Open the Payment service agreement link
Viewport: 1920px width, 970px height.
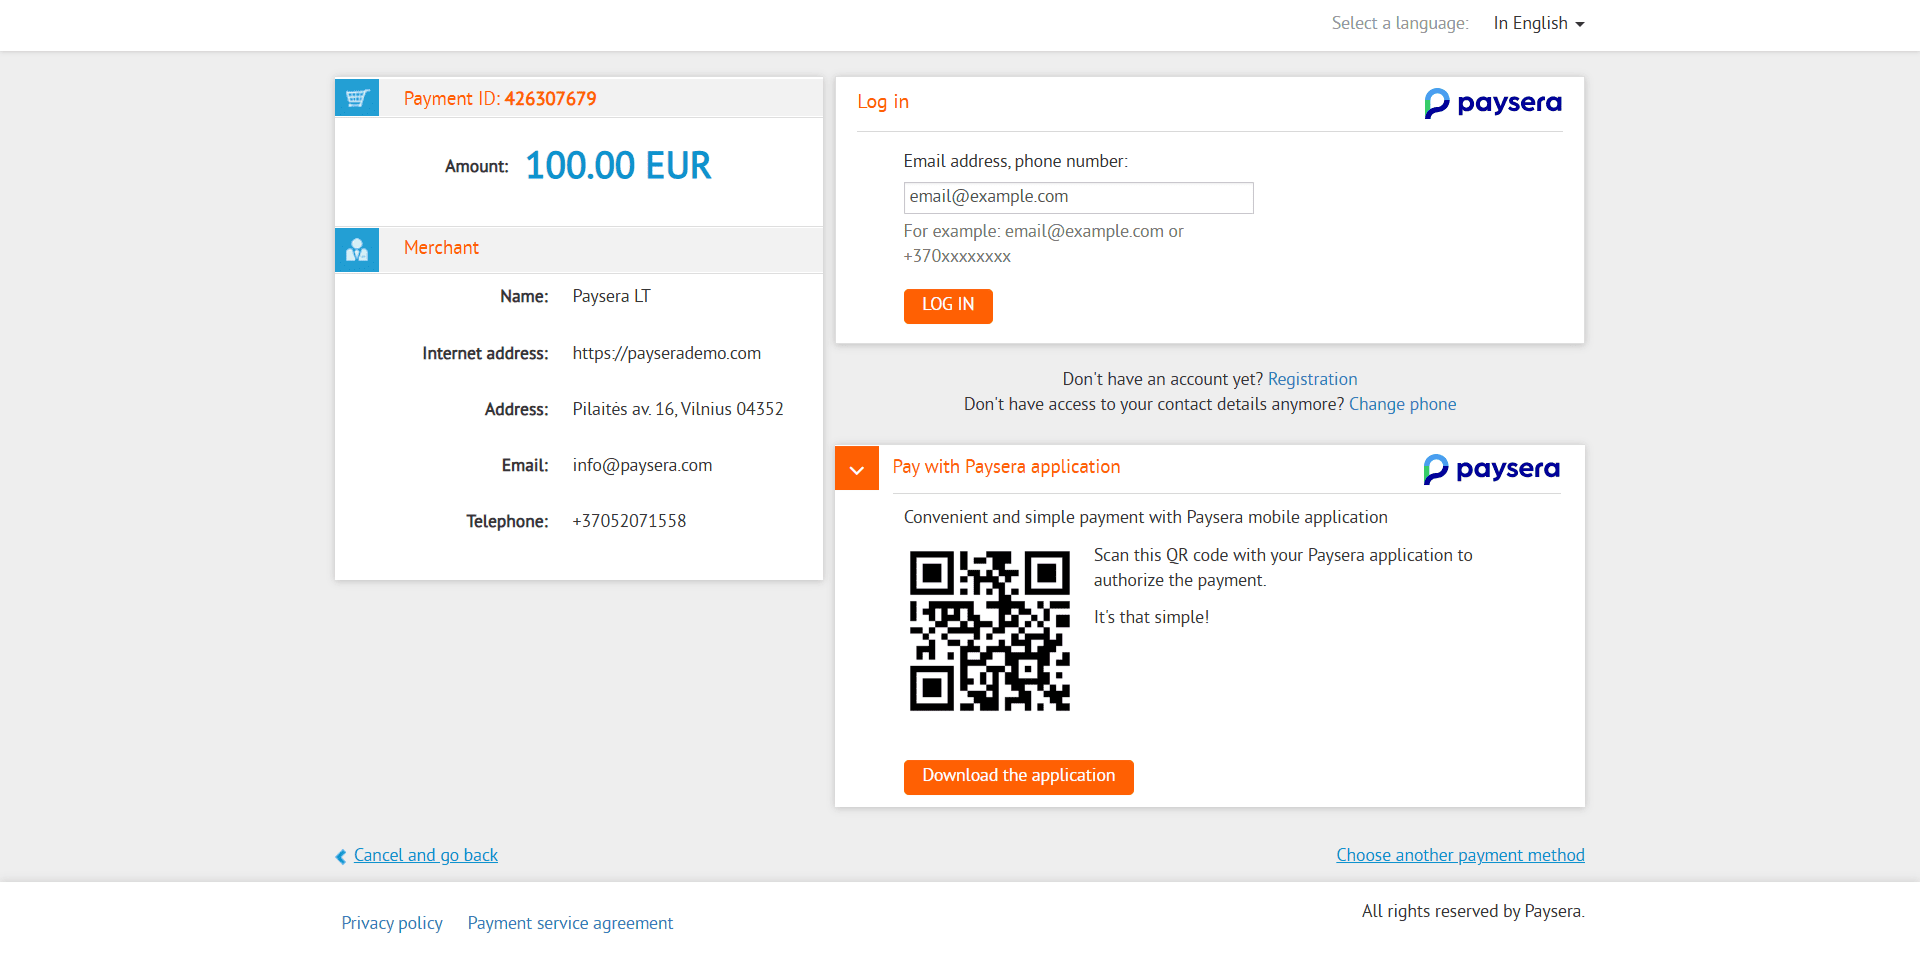(570, 923)
